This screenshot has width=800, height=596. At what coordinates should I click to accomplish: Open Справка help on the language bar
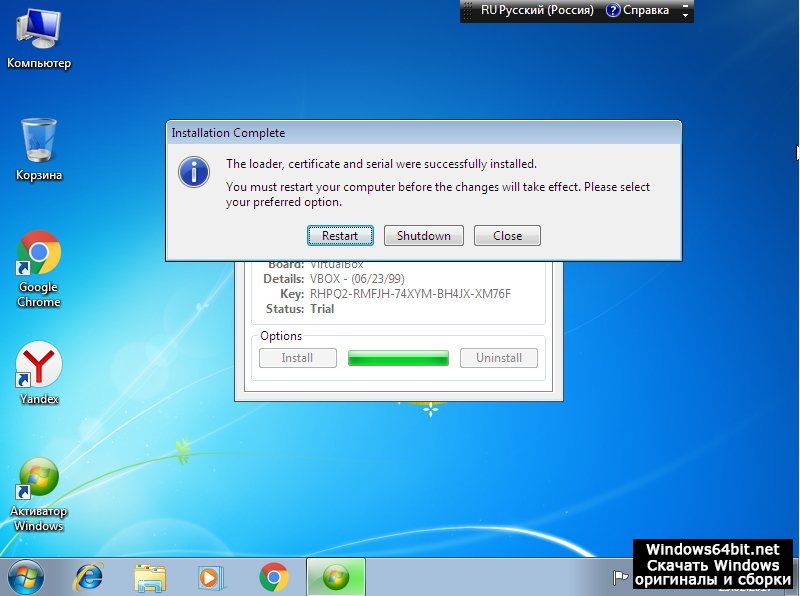(x=638, y=10)
